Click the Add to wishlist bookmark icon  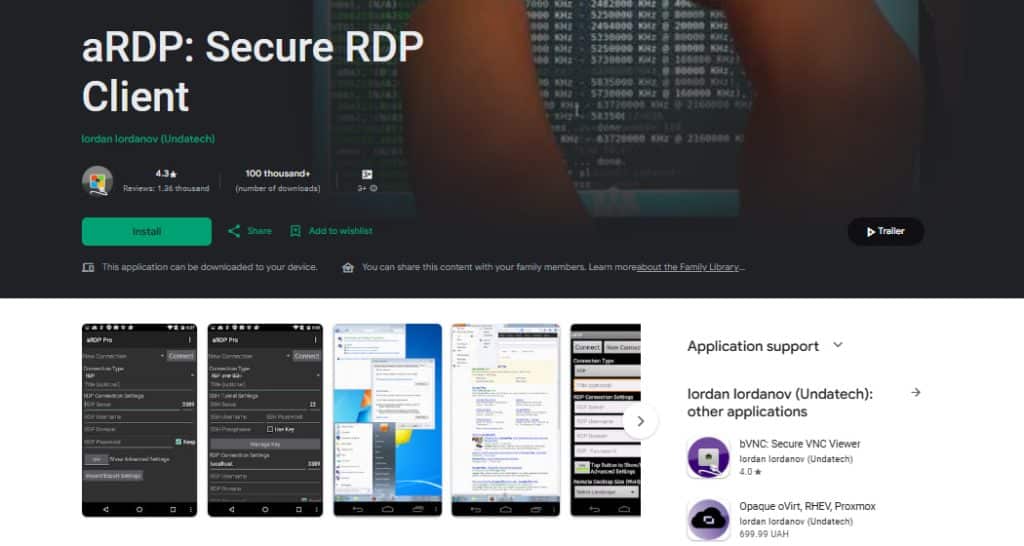coord(295,231)
